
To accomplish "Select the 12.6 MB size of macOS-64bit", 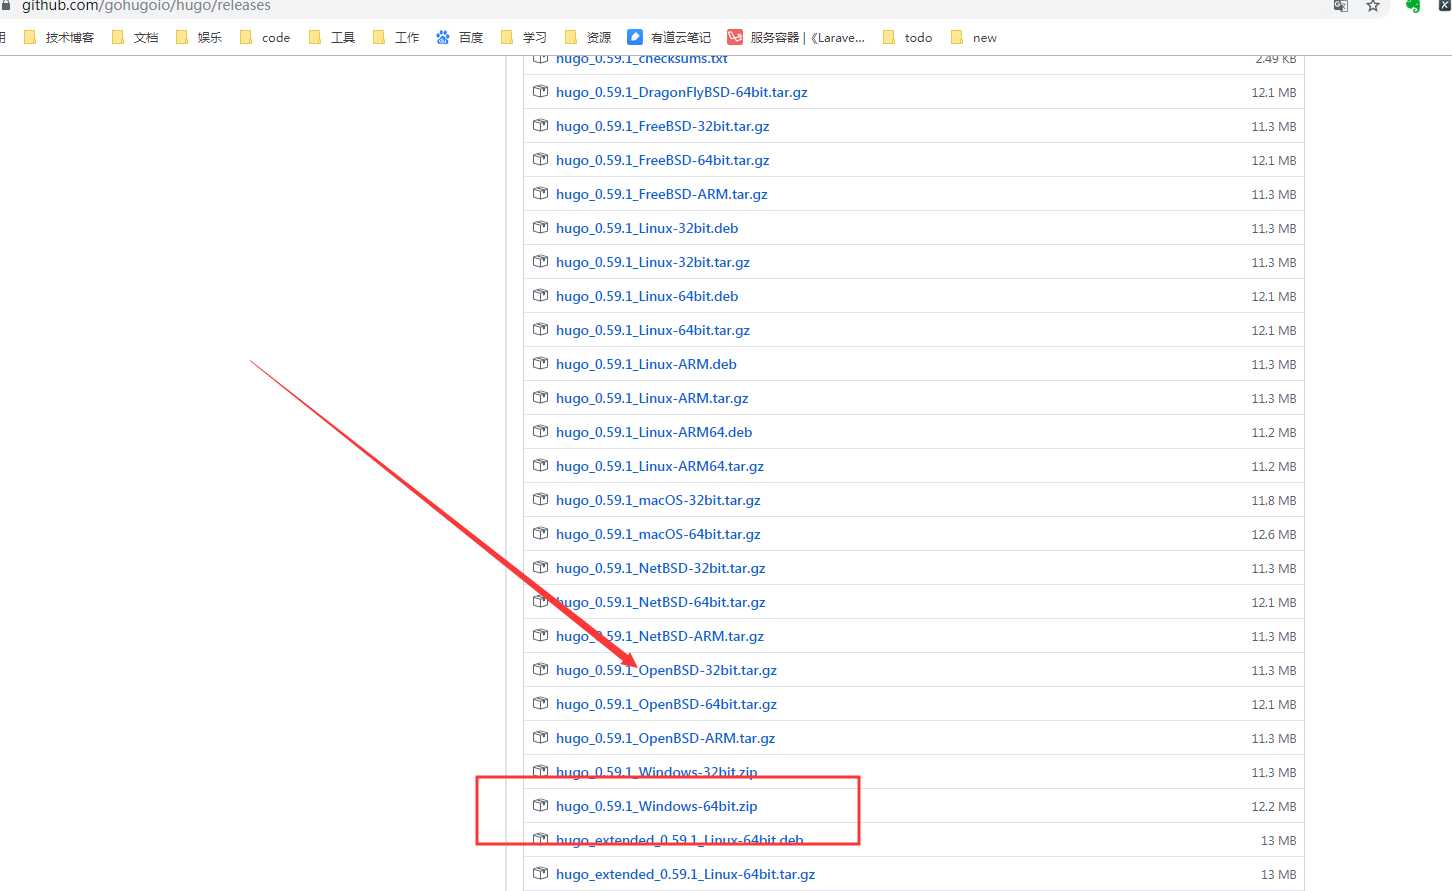I will pos(1273,534).
